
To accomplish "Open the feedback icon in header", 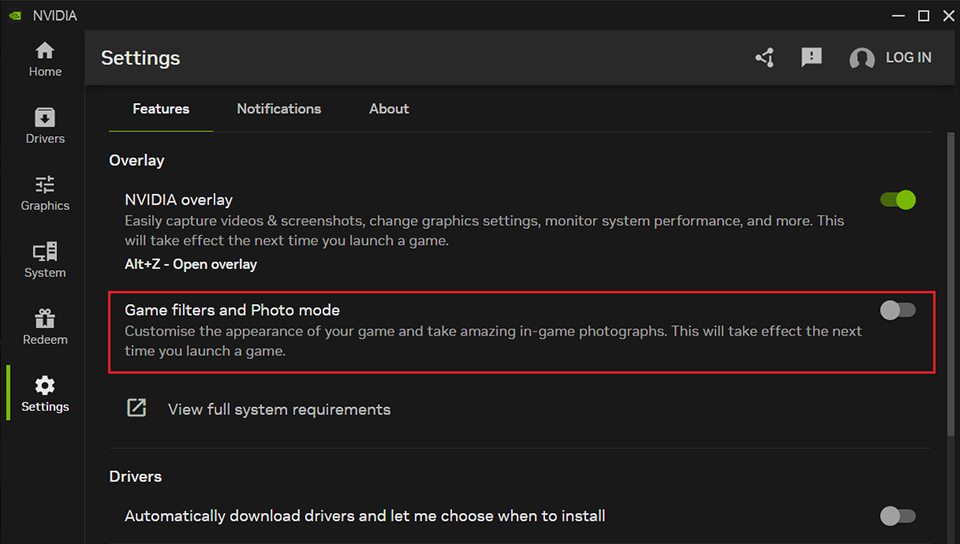I will (812, 58).
